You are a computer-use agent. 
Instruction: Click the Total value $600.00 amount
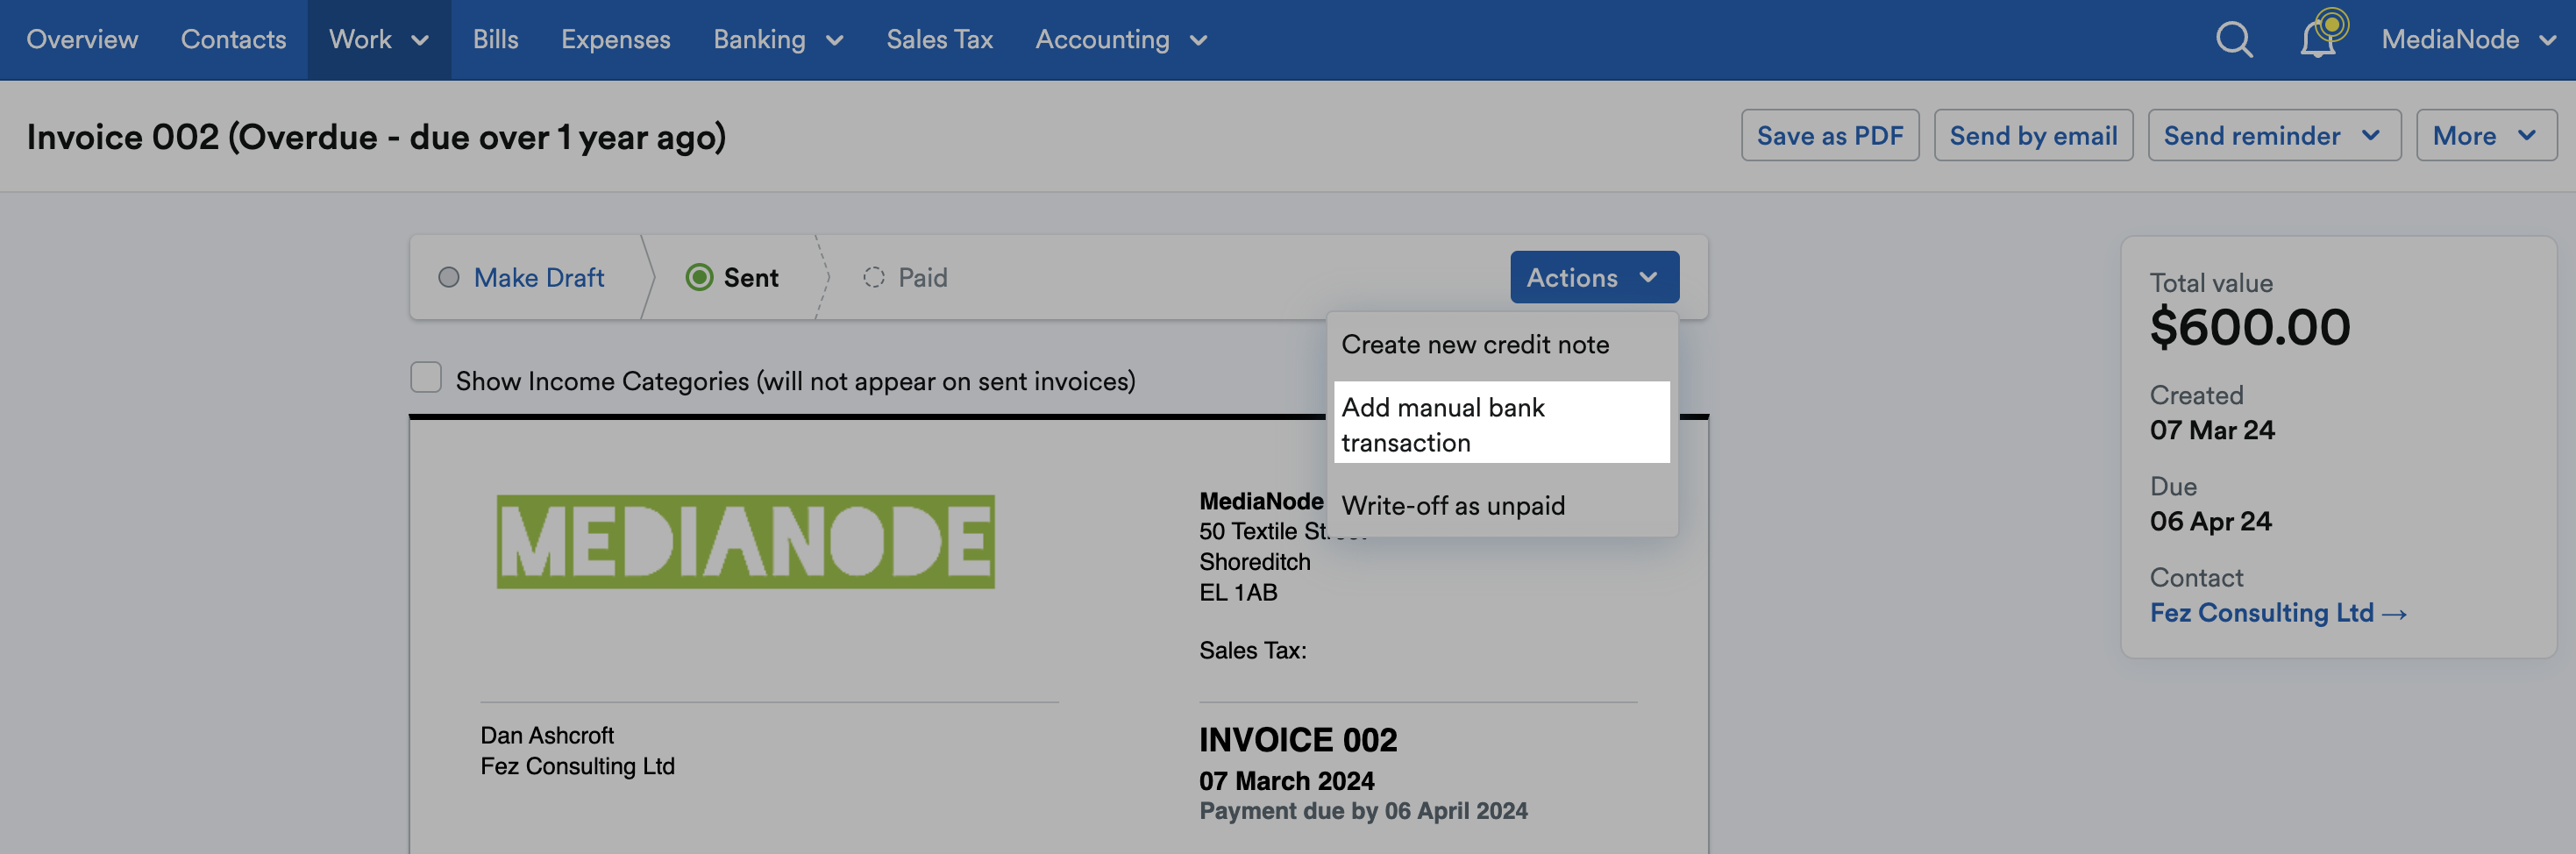click(x=2249, y=328)
